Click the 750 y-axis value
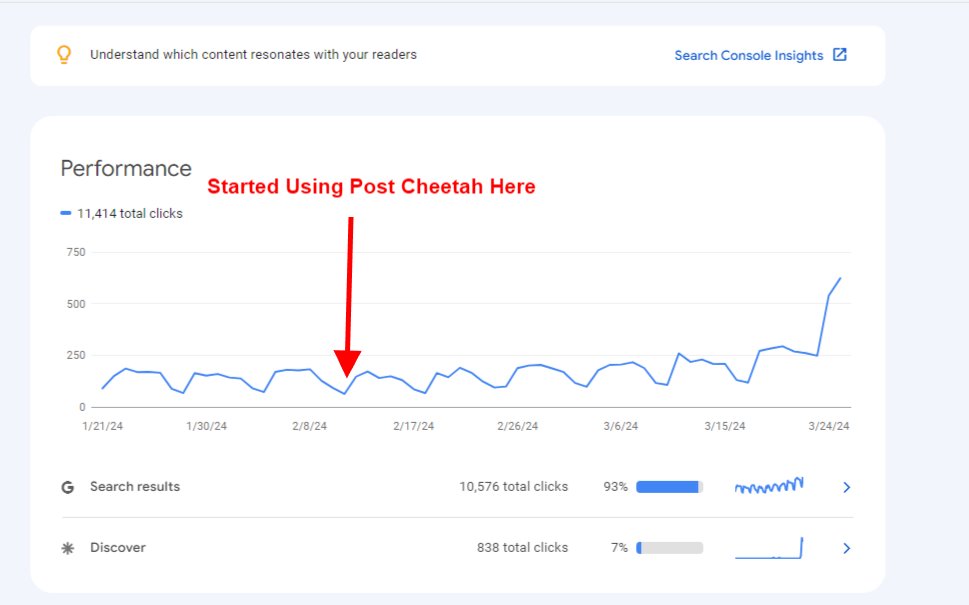This screenshot has width=969, height=605. click(x=76, y=252)
